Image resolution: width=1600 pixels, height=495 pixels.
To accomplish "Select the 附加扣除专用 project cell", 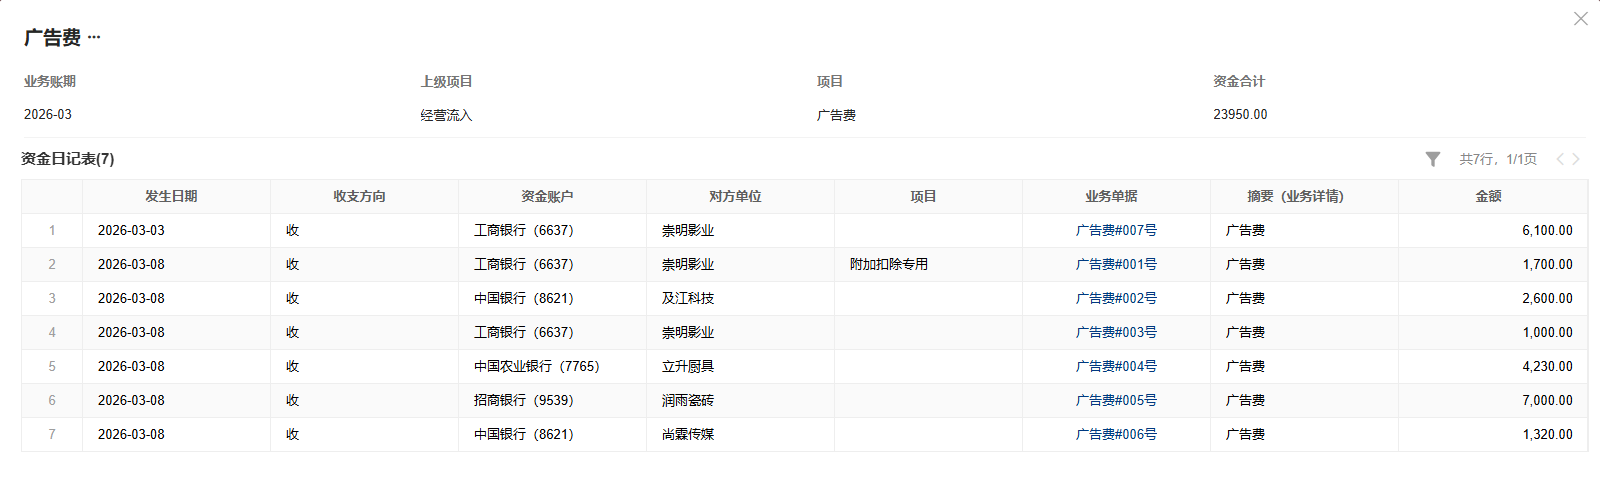I will pos(928,264).
